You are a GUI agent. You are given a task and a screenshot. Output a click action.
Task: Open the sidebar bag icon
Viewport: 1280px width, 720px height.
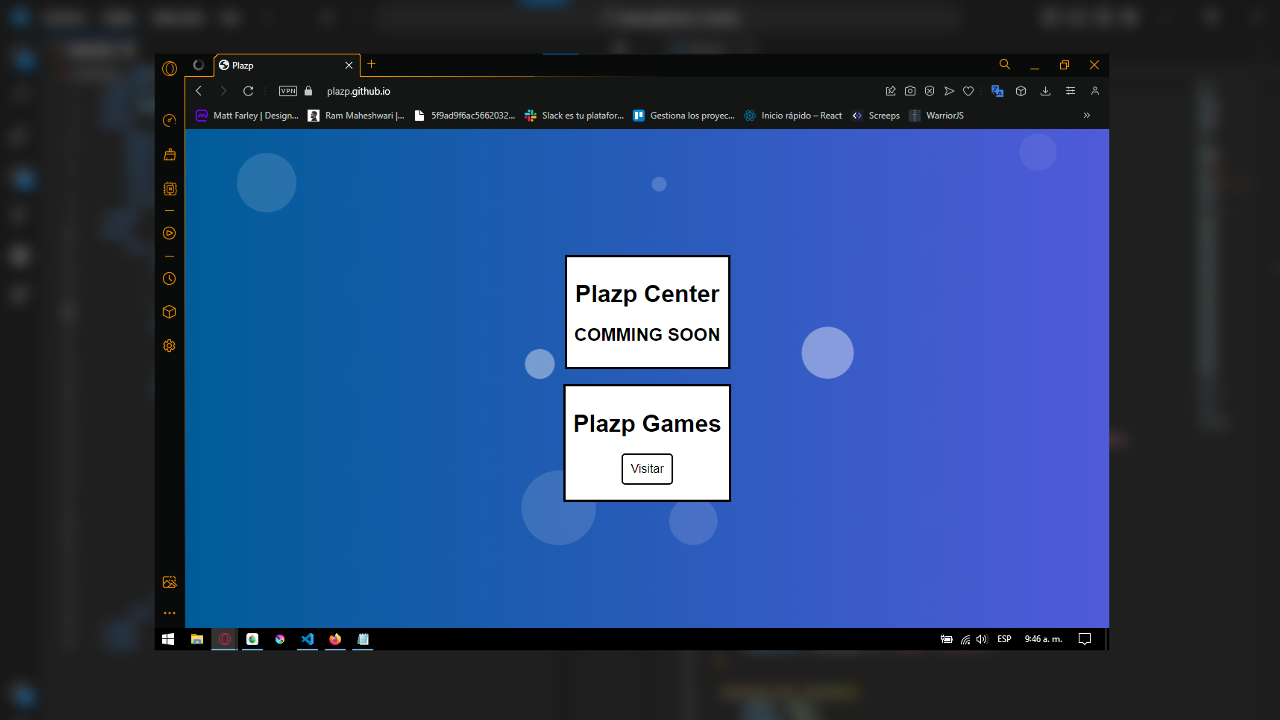click(x=169, y=154)
